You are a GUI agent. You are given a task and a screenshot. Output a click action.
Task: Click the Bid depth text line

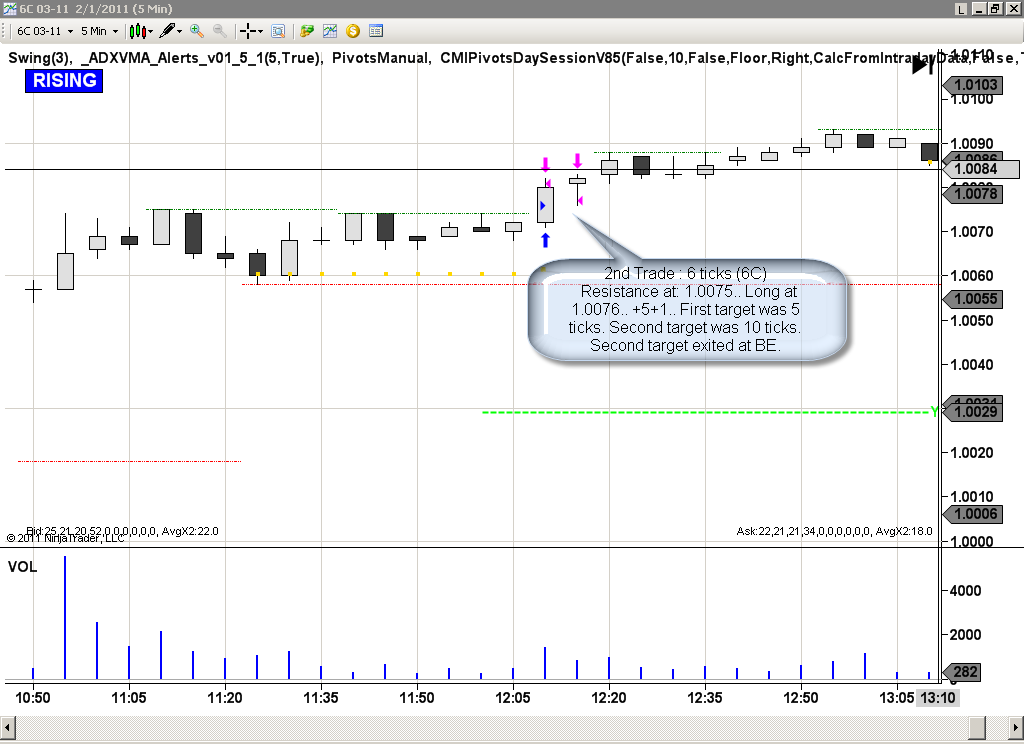click(x=122, y=531)
